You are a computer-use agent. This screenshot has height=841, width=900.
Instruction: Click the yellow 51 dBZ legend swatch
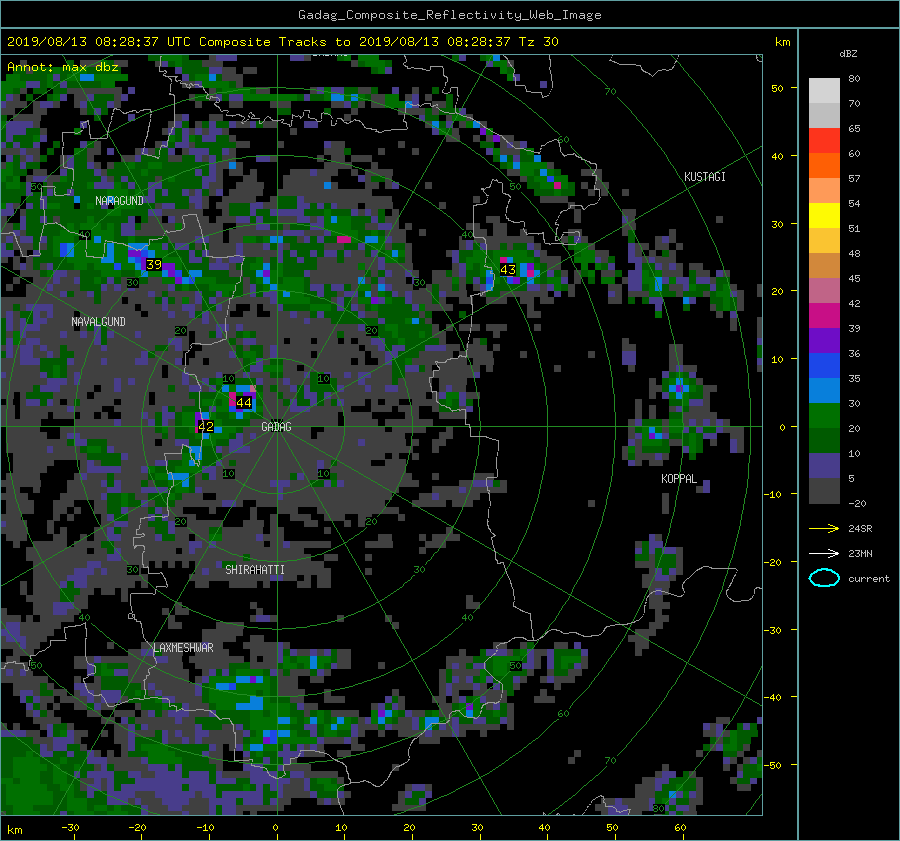(824, 216)
